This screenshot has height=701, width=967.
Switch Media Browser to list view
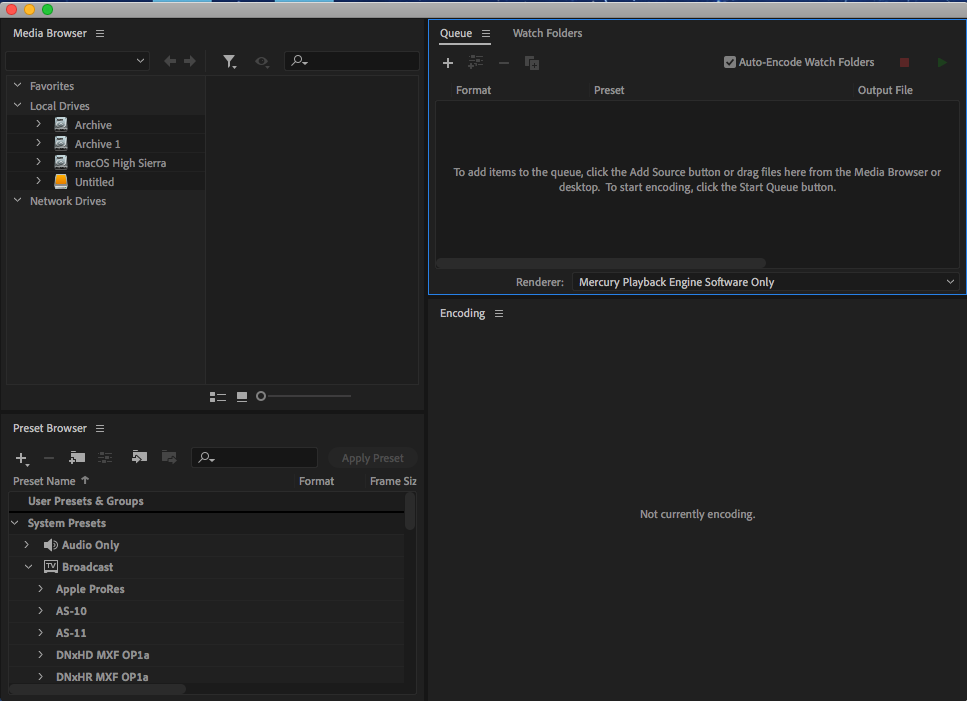218,396
